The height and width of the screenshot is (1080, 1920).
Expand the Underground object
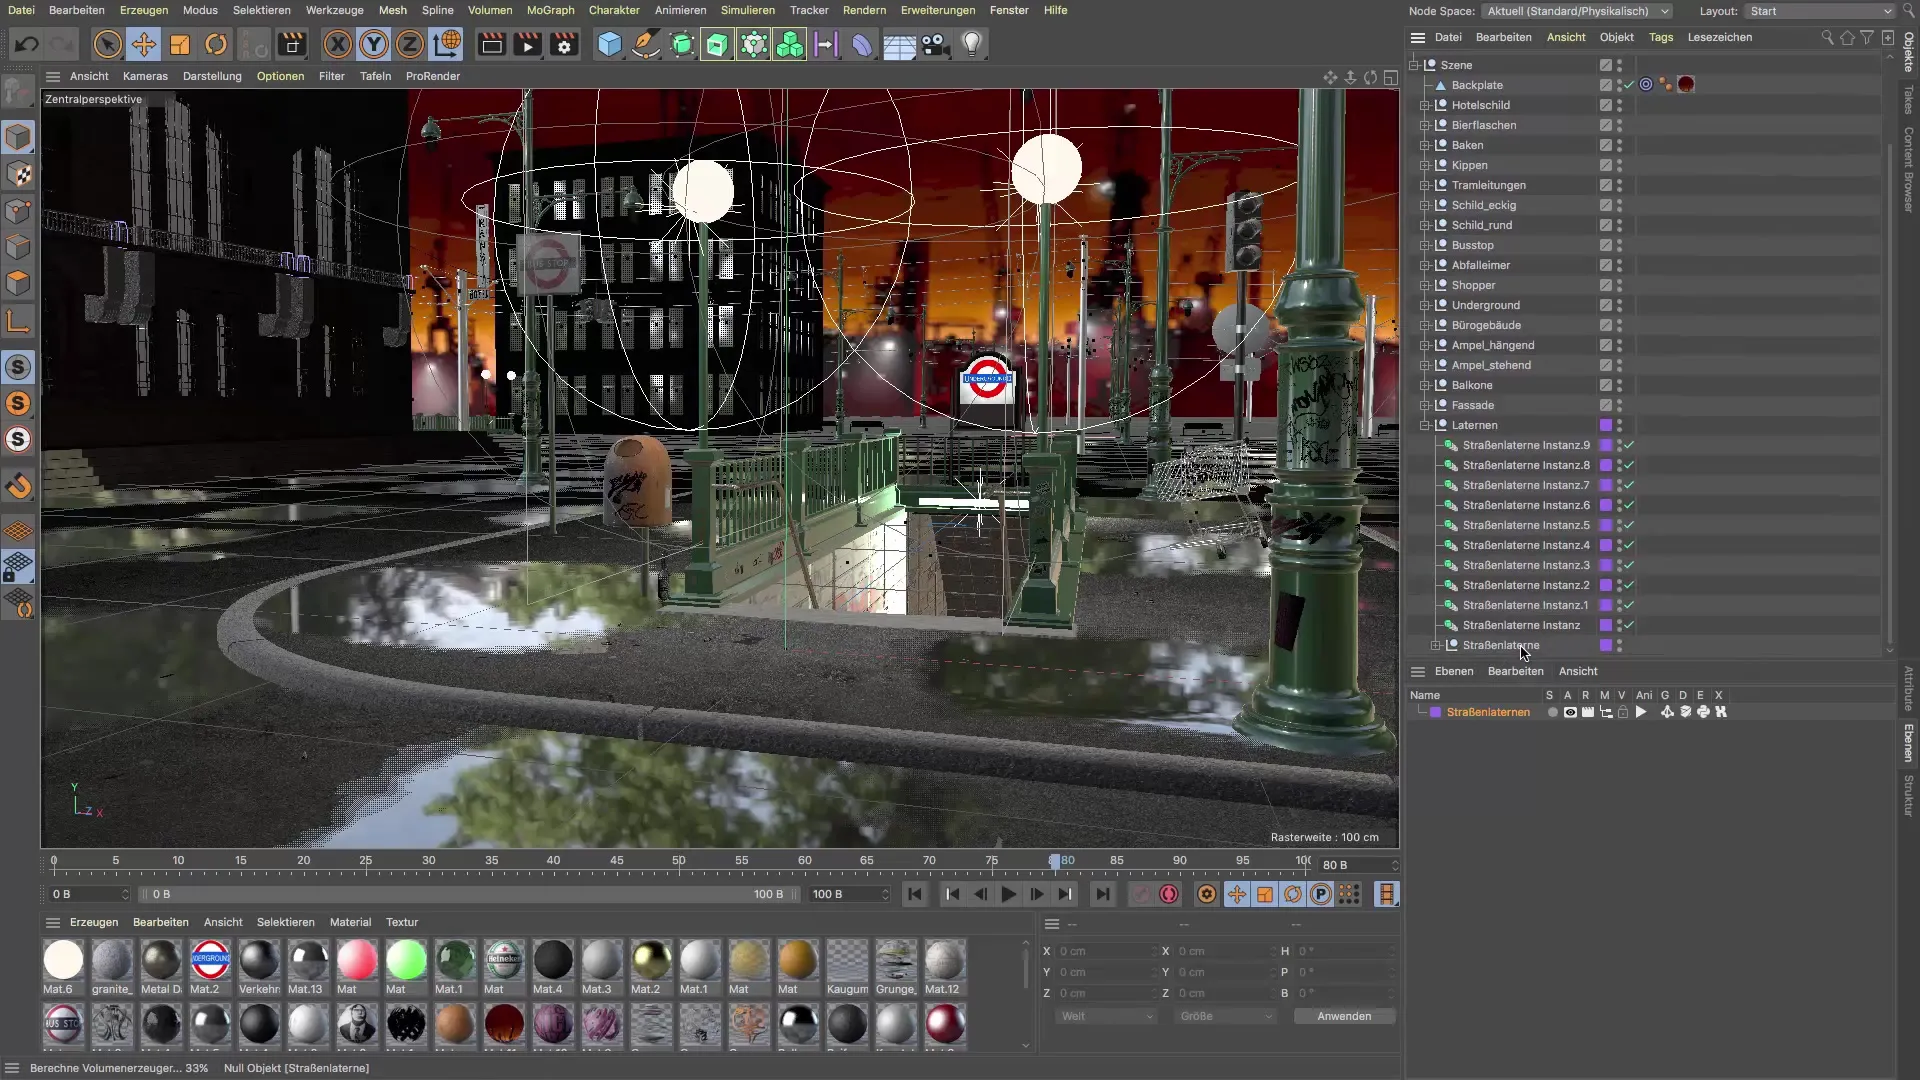click(1425, 305)
